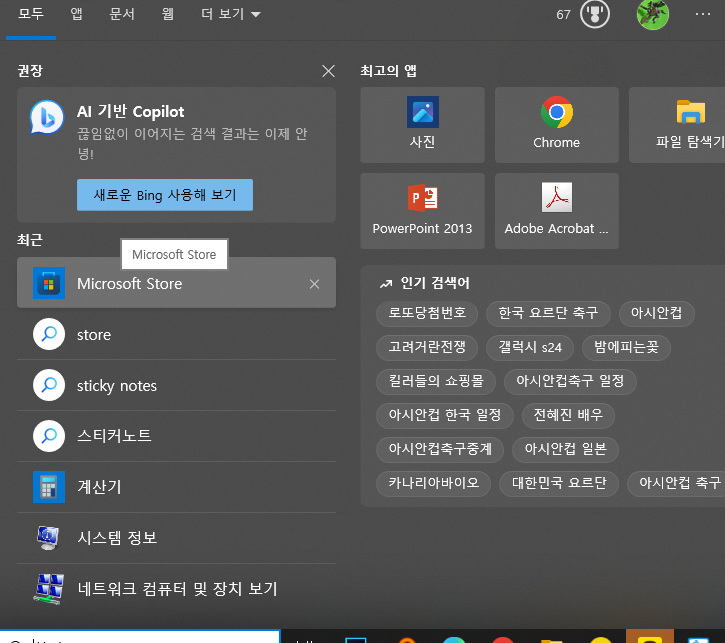This screenshot has width=725, height=643.
Task: Remove Microsoft Store from recent list
Action: tap(314, 284)
